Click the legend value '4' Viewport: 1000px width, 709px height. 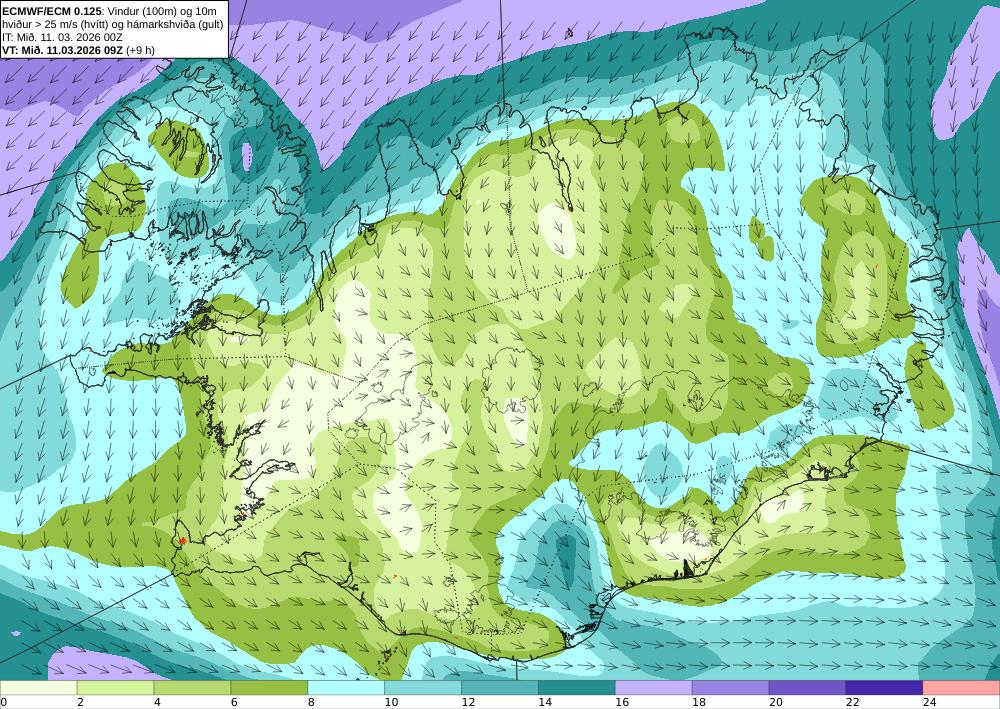(157, 702)
